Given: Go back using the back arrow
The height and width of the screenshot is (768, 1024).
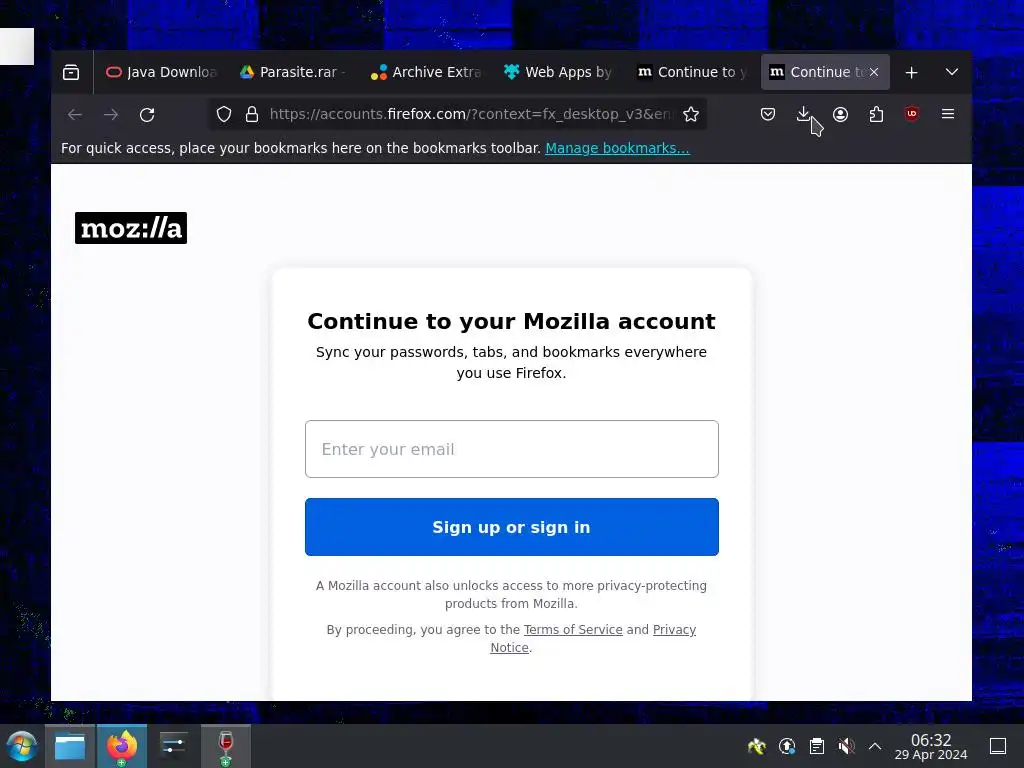Looking at the screenshot, I should click(x=74, y=114).
